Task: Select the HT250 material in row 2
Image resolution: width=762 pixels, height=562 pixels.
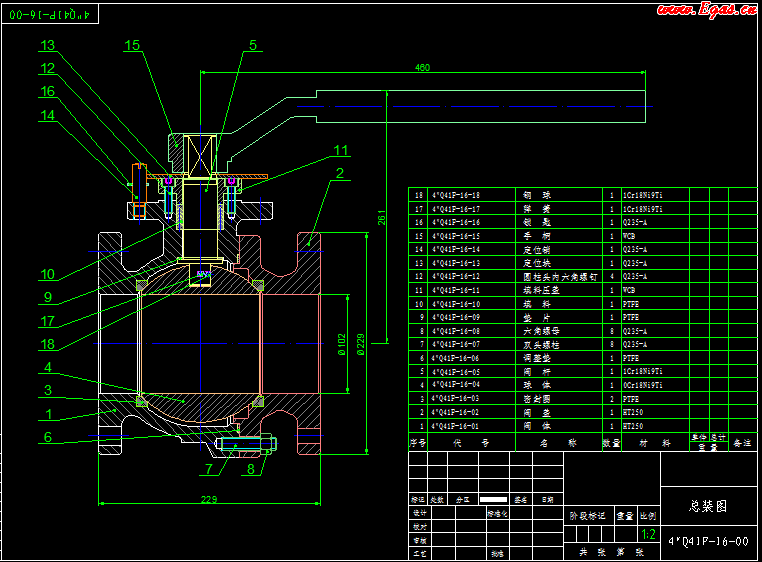Action: [632, 411]
